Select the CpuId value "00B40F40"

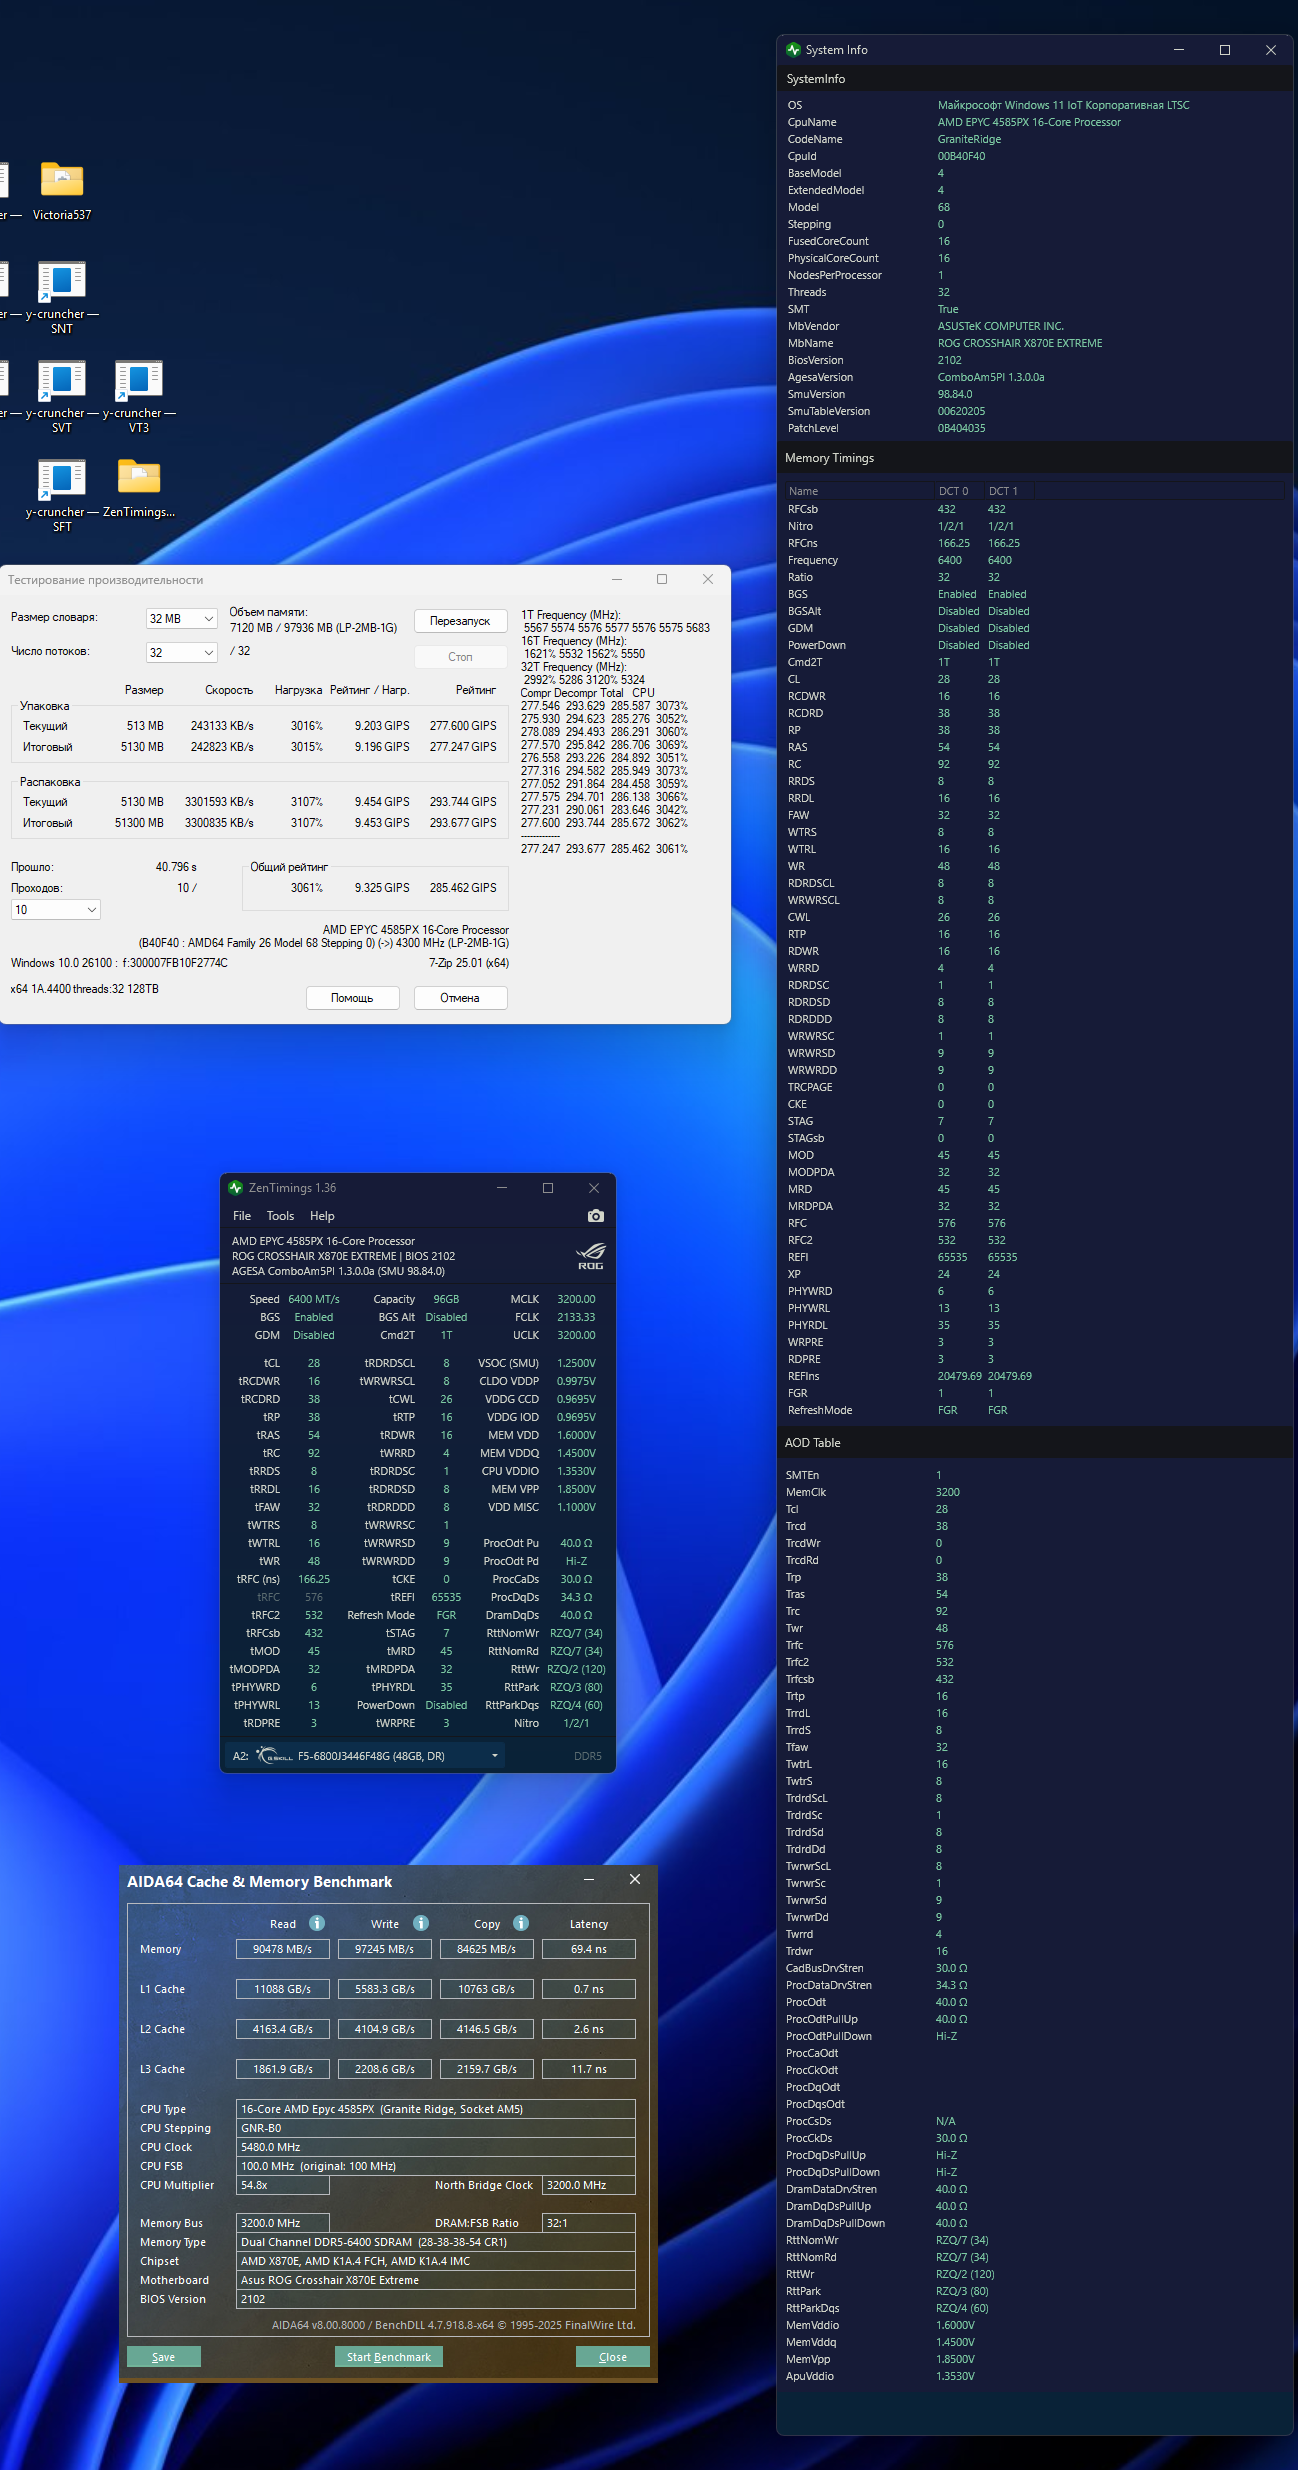click(x=961, y=156)
